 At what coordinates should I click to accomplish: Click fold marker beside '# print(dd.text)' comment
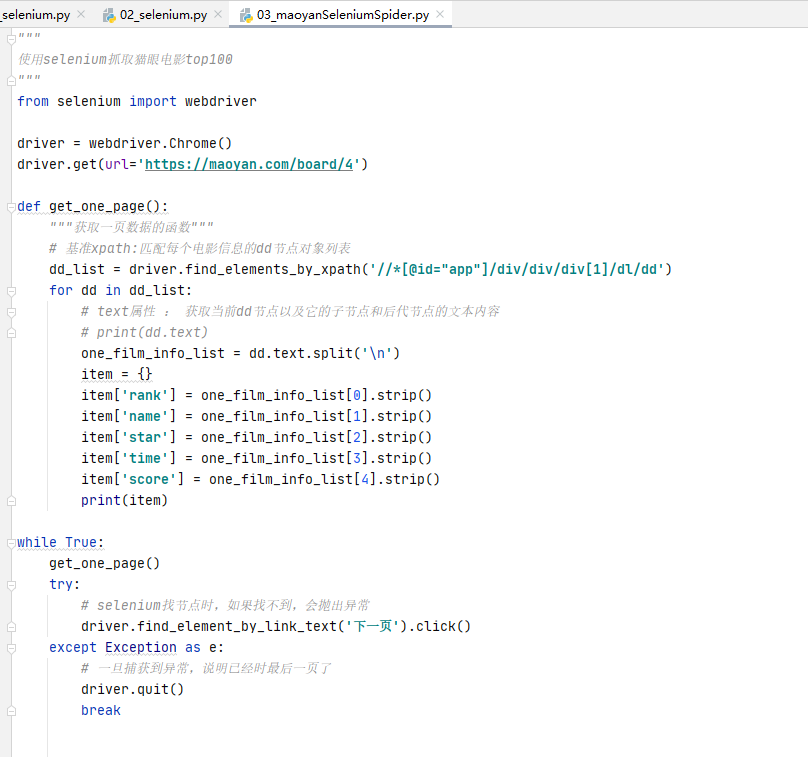click(x=11, y=333)
